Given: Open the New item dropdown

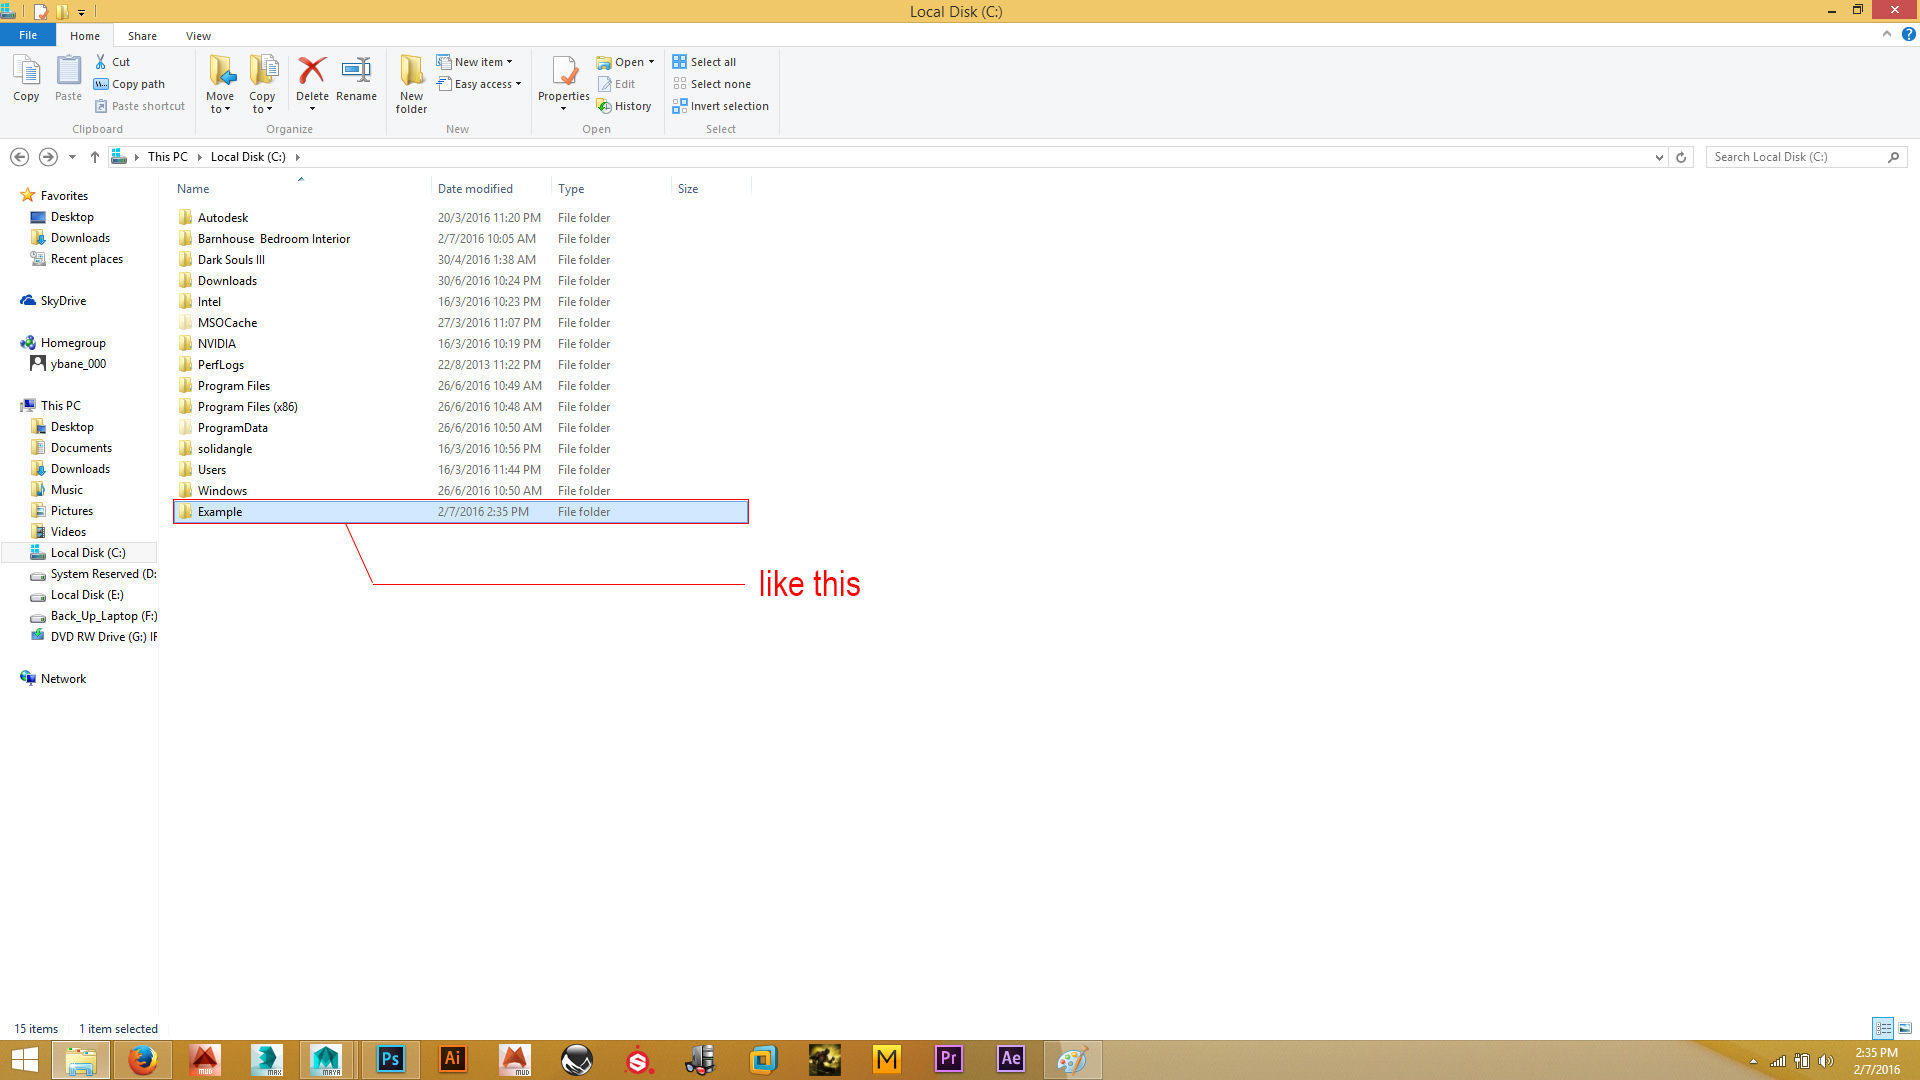Looking at the screenshot, I should tap(475, 62).
